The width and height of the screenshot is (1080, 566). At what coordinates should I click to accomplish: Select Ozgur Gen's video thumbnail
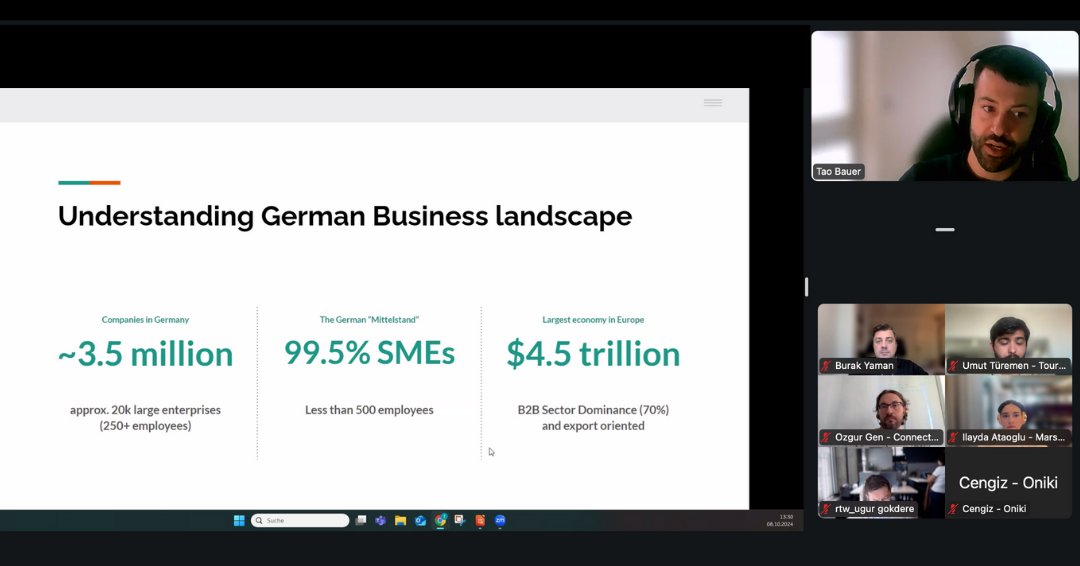(x=882, y=410)
